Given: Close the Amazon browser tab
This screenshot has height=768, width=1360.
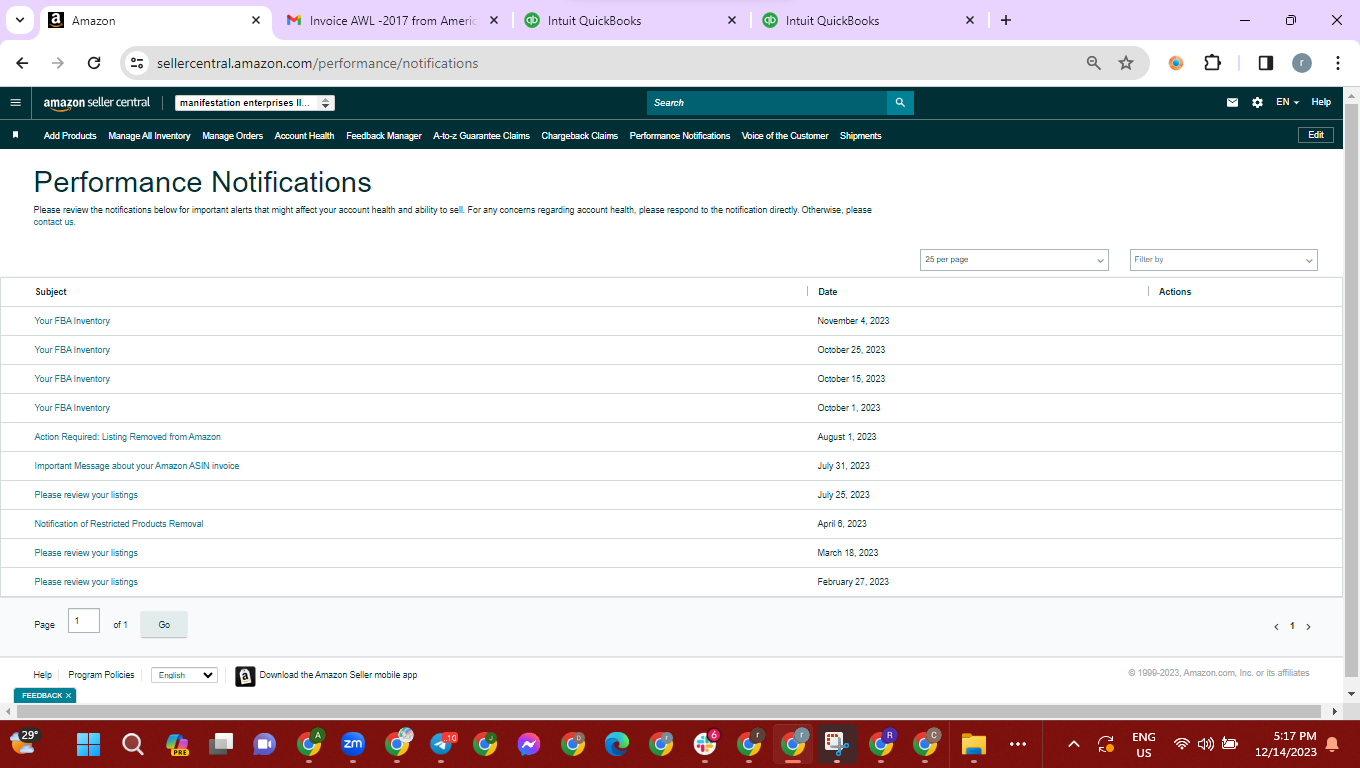Looking at the screenshot, I should pyautogui.click(x=256, y=20).
